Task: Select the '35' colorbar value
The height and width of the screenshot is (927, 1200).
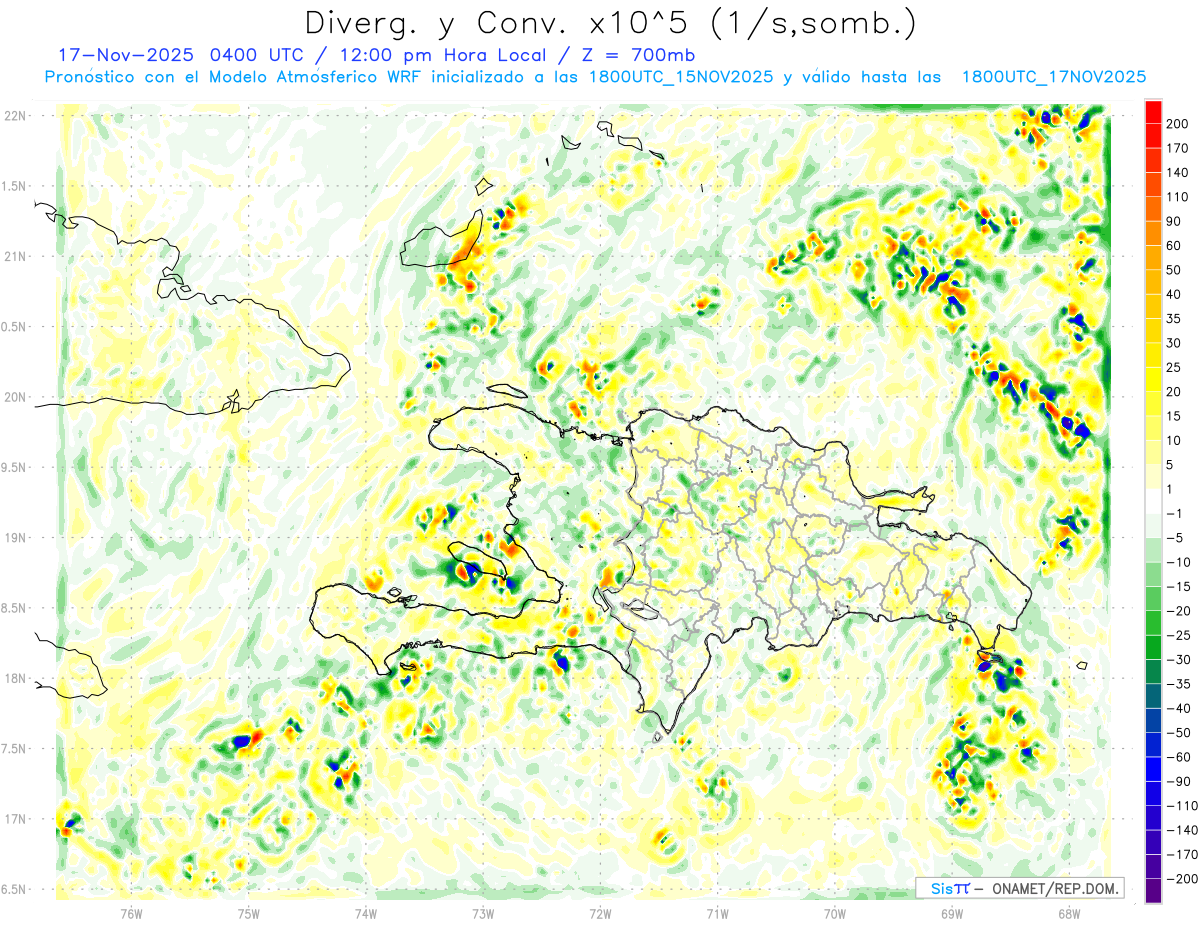Action: [1174, 318]
